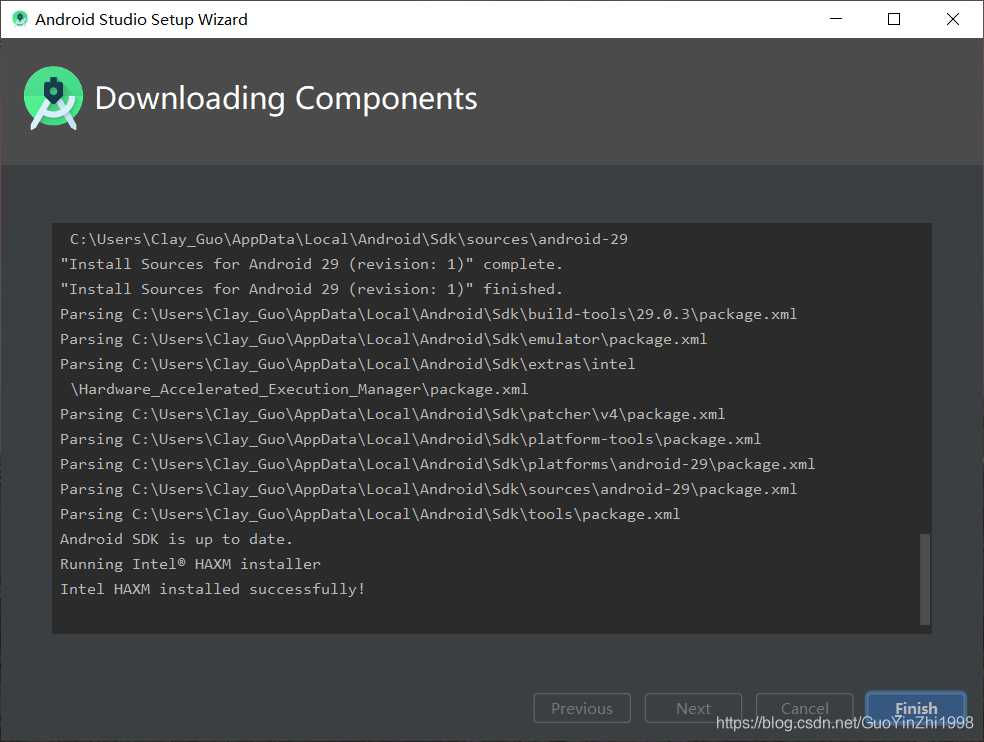984x742 pixels.
Task: Click the Previous button
Action: point(581,707)
